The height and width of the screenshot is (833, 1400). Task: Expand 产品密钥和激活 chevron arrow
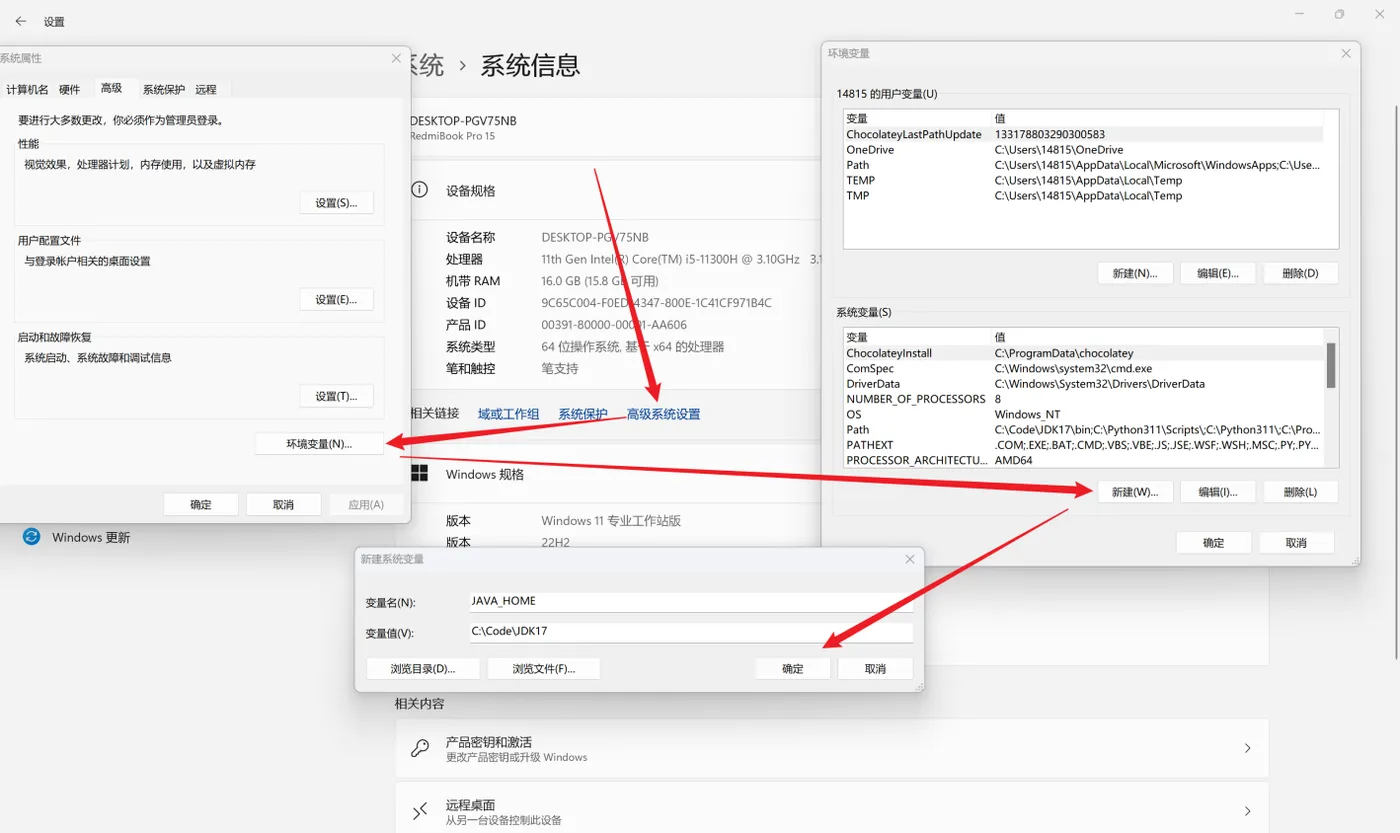pos(1247,748)
